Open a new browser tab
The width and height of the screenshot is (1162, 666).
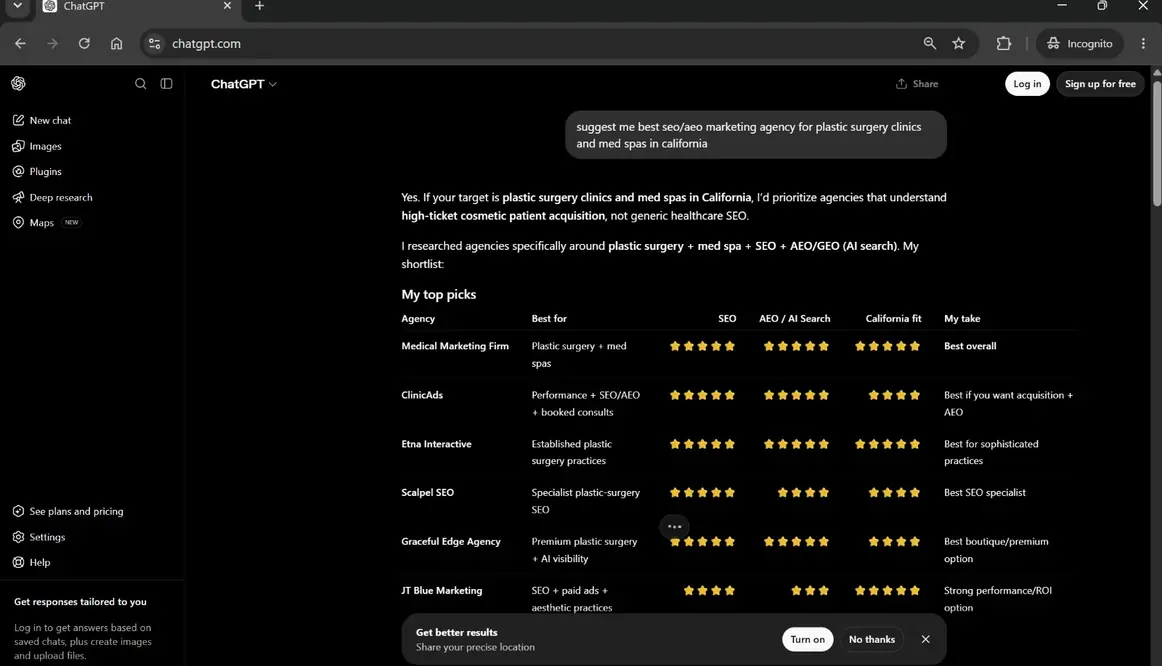259,6
